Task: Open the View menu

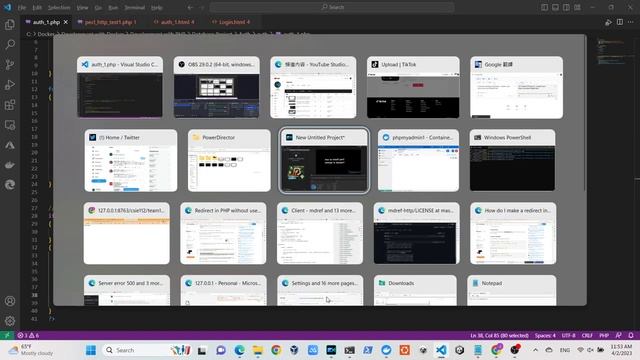Action: tap(82, 7)
